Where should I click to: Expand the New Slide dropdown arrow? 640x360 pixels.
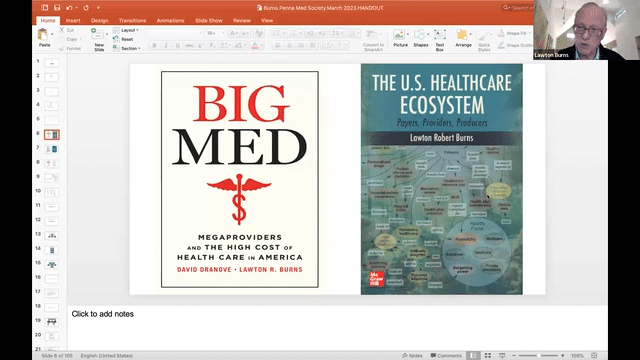[x=107, y=34]
